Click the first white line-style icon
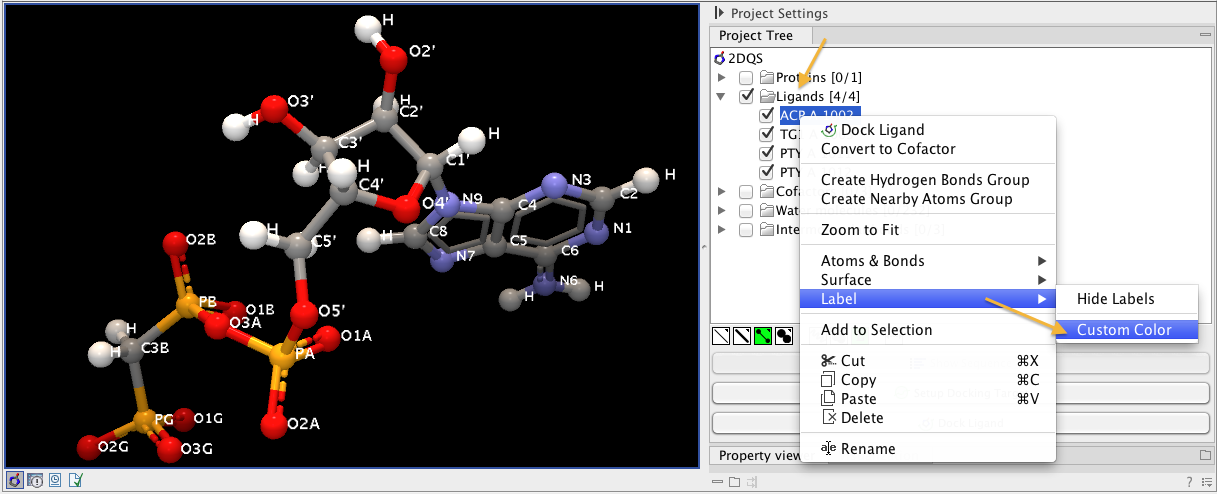1217x494 pixels. point(720,337)
